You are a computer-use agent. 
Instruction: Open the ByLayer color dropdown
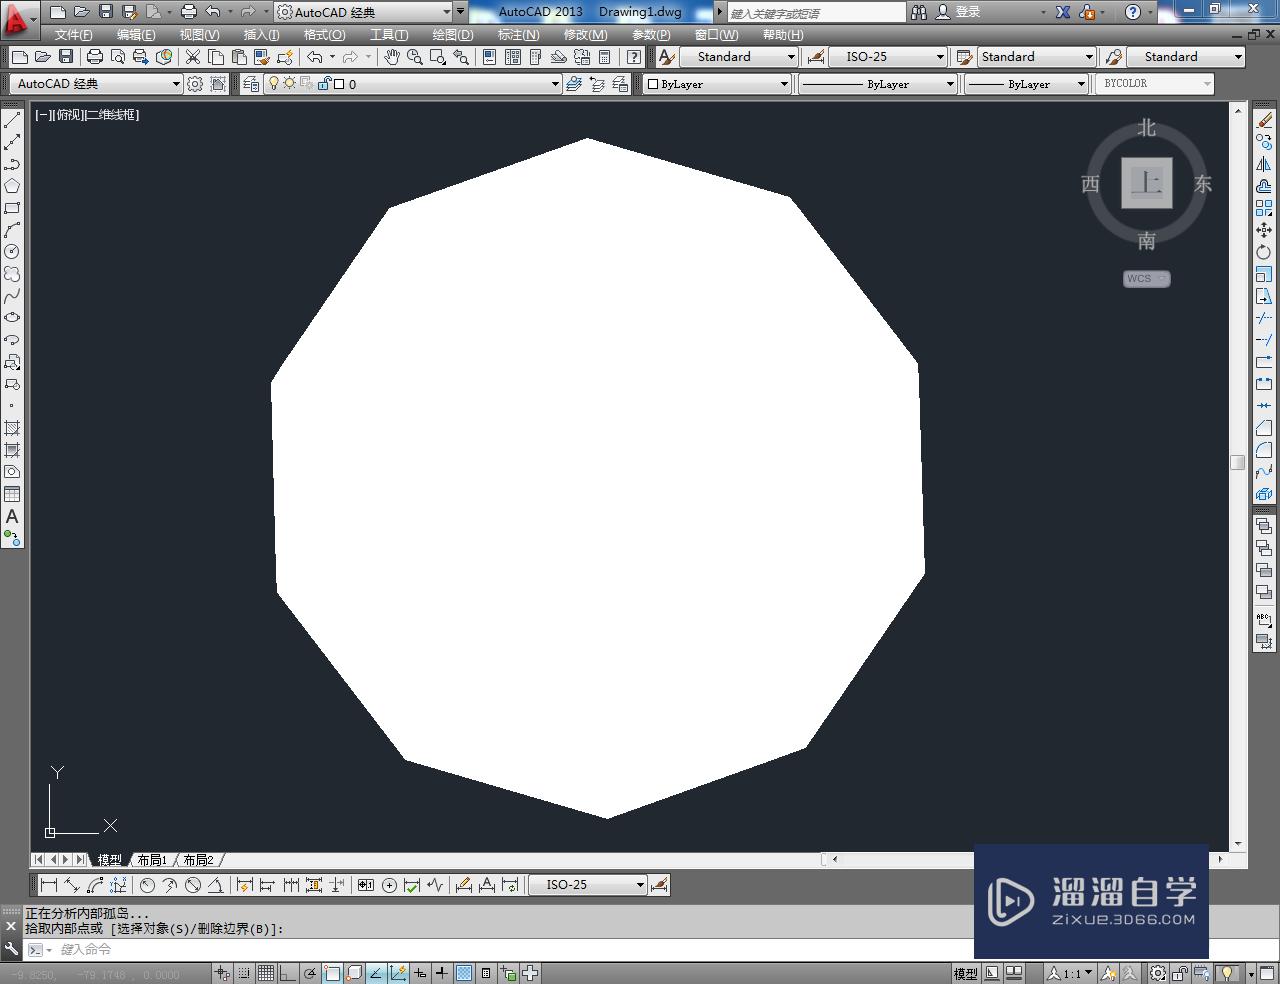click(717, 84)
